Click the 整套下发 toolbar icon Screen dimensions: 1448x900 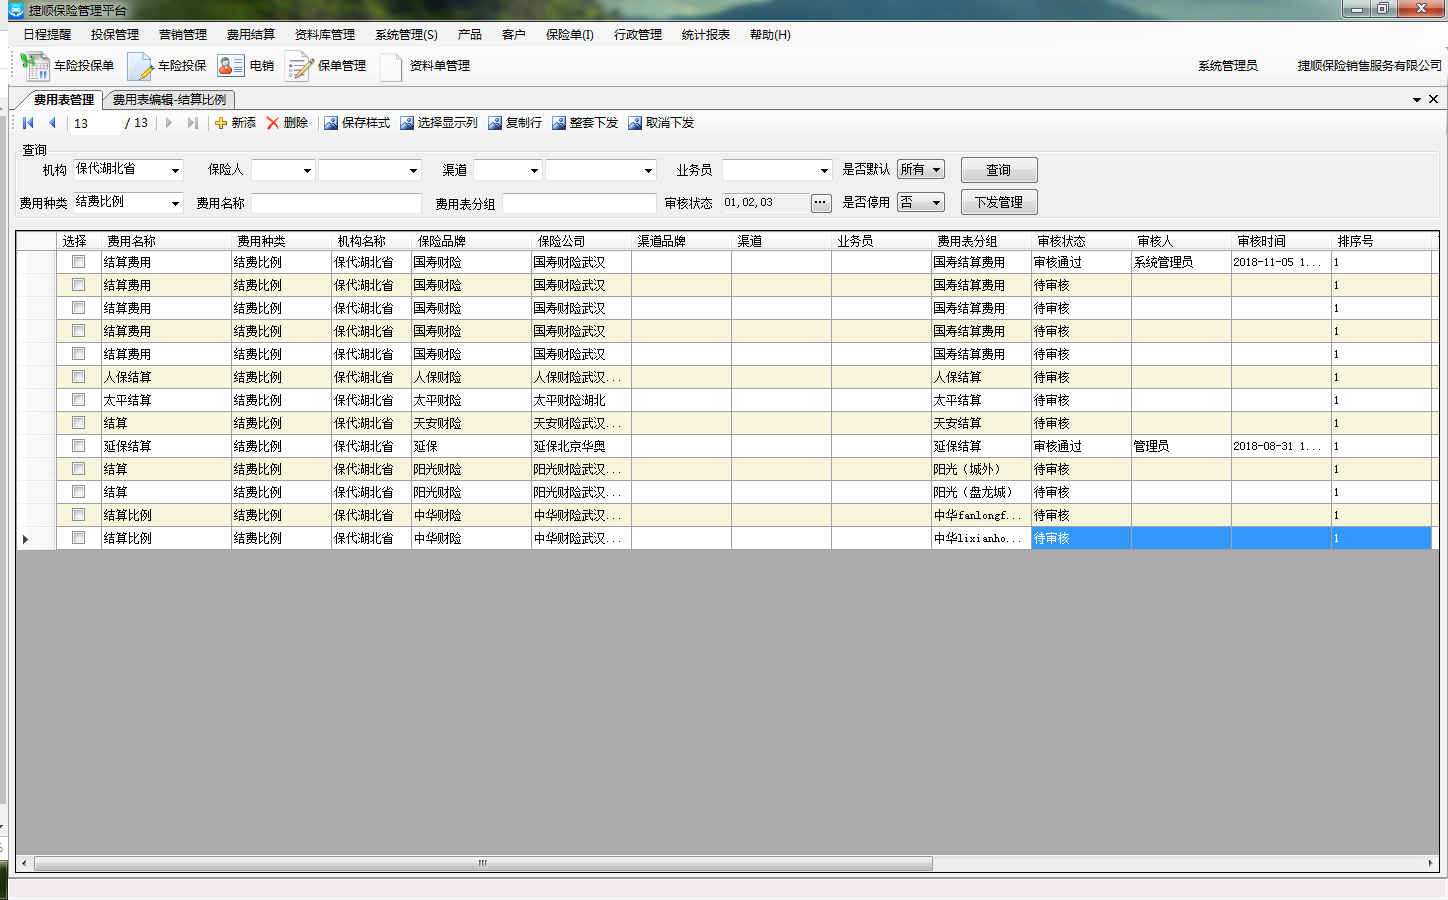559,123
